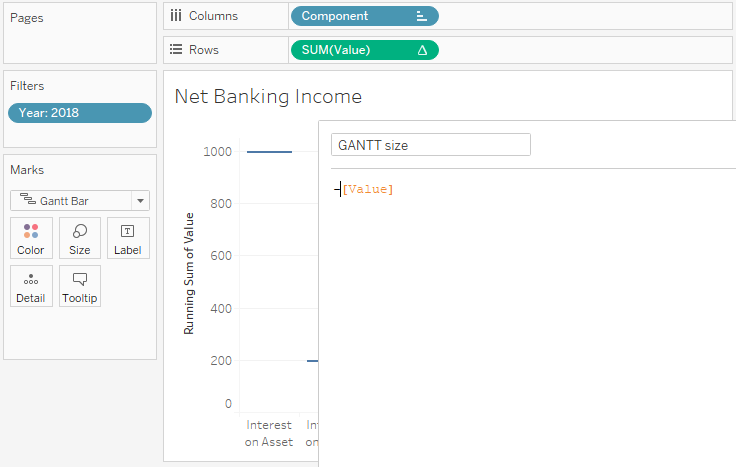Click the Rows shelf icon
This screenshot has height=467, width=736.
[x=176, y=50]
